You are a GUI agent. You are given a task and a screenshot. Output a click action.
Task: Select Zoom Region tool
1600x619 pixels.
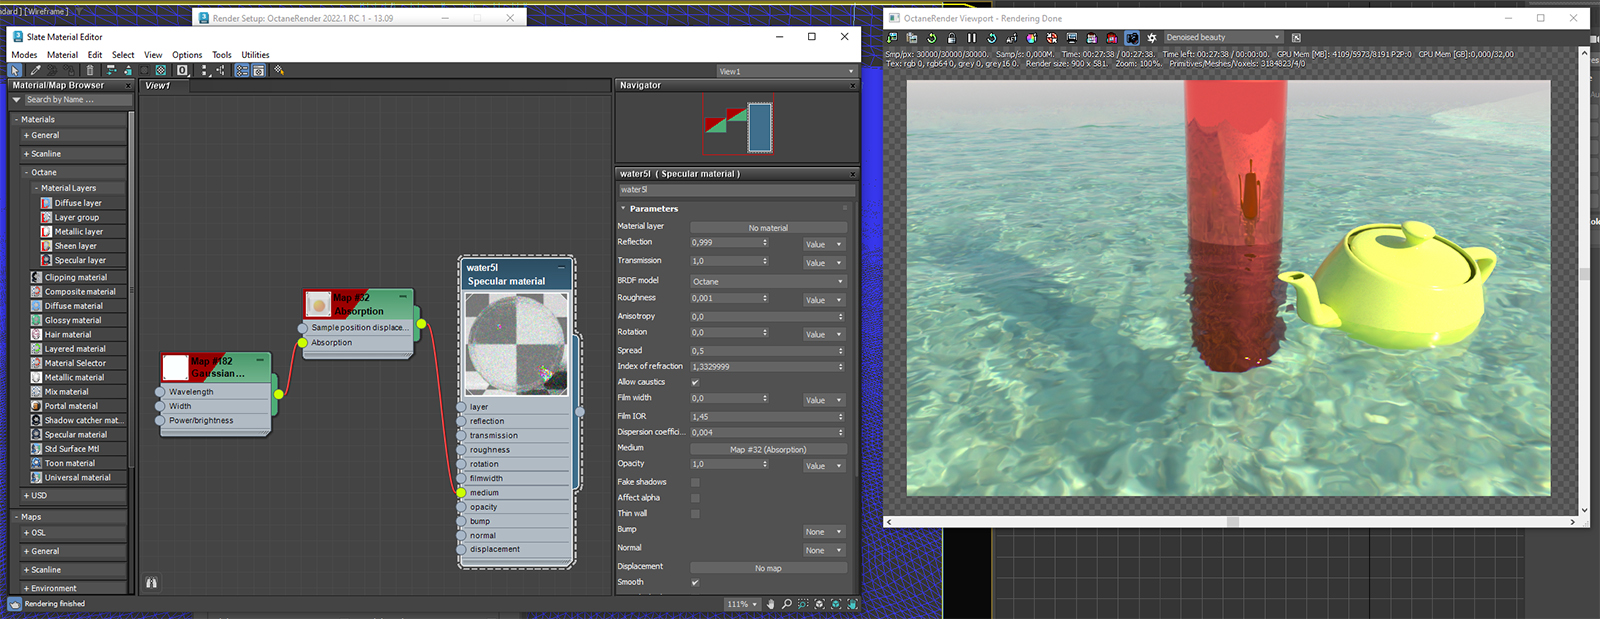click(x=803, y=604)
